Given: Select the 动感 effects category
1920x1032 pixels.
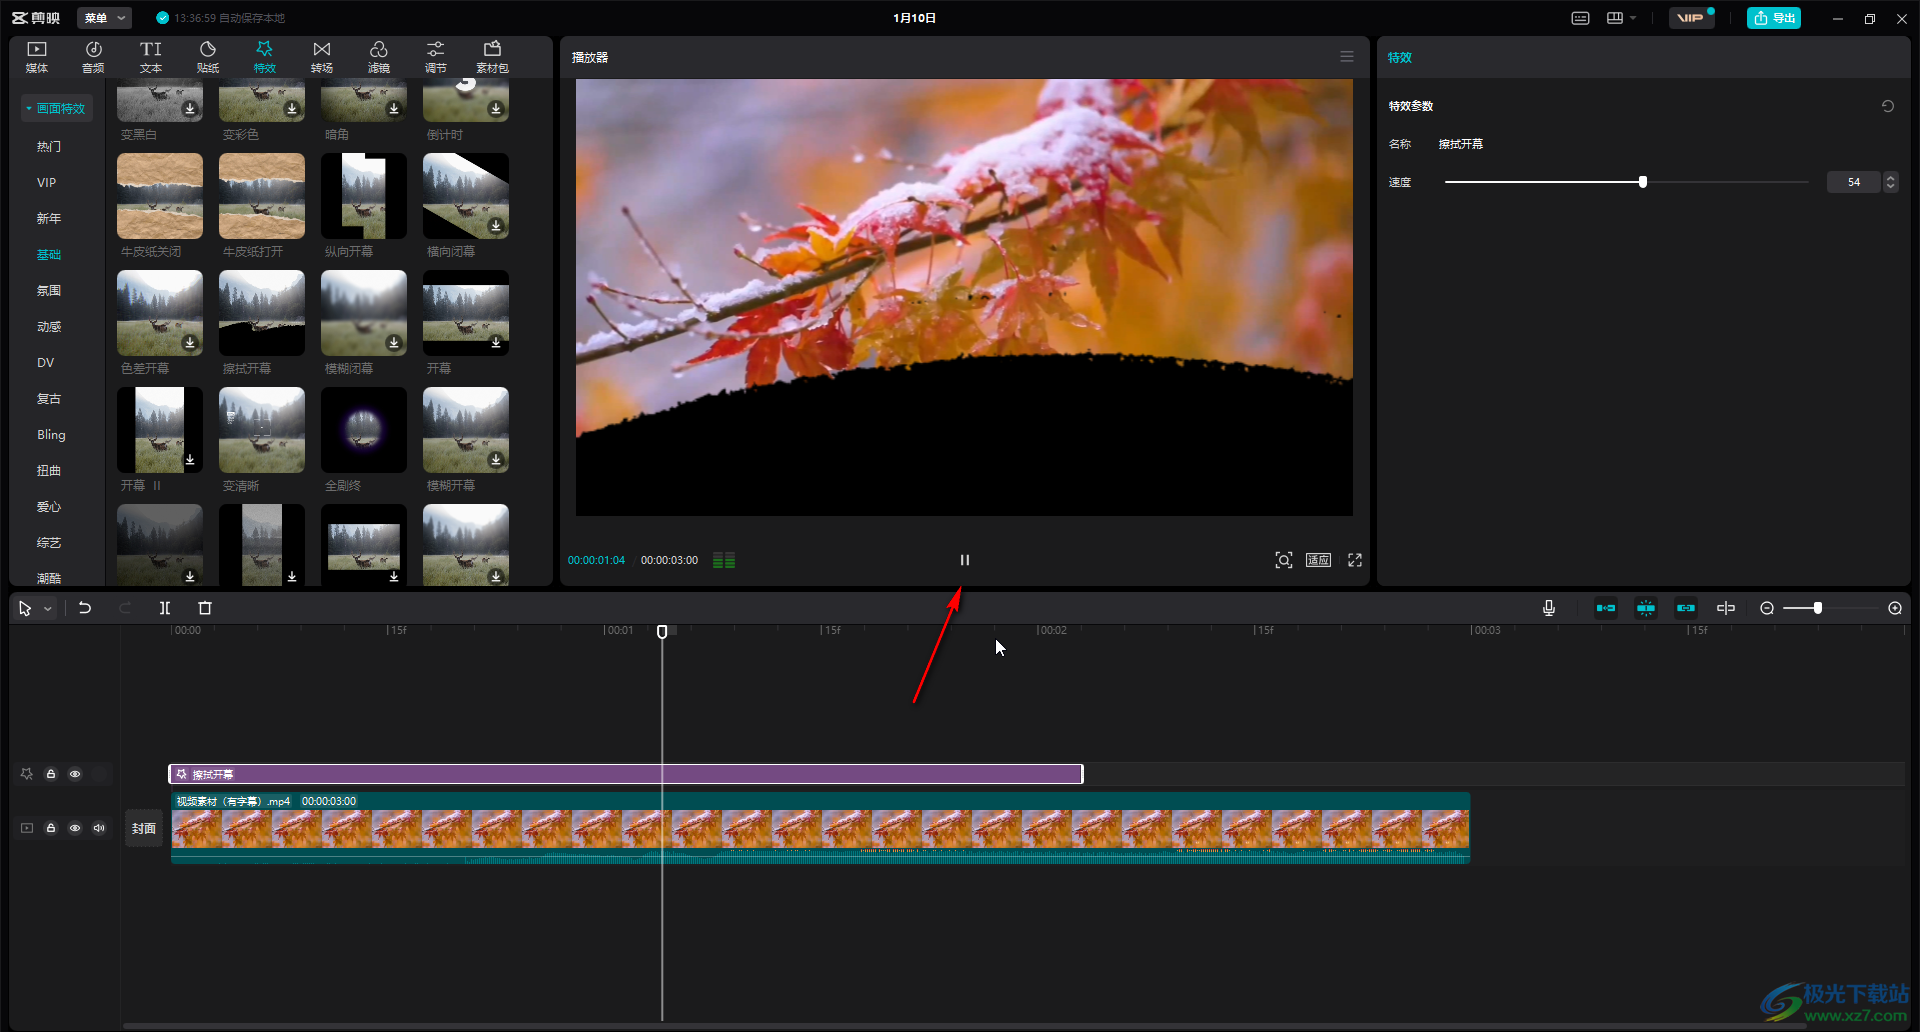Looking at the screenshot, I should [49, 326].
